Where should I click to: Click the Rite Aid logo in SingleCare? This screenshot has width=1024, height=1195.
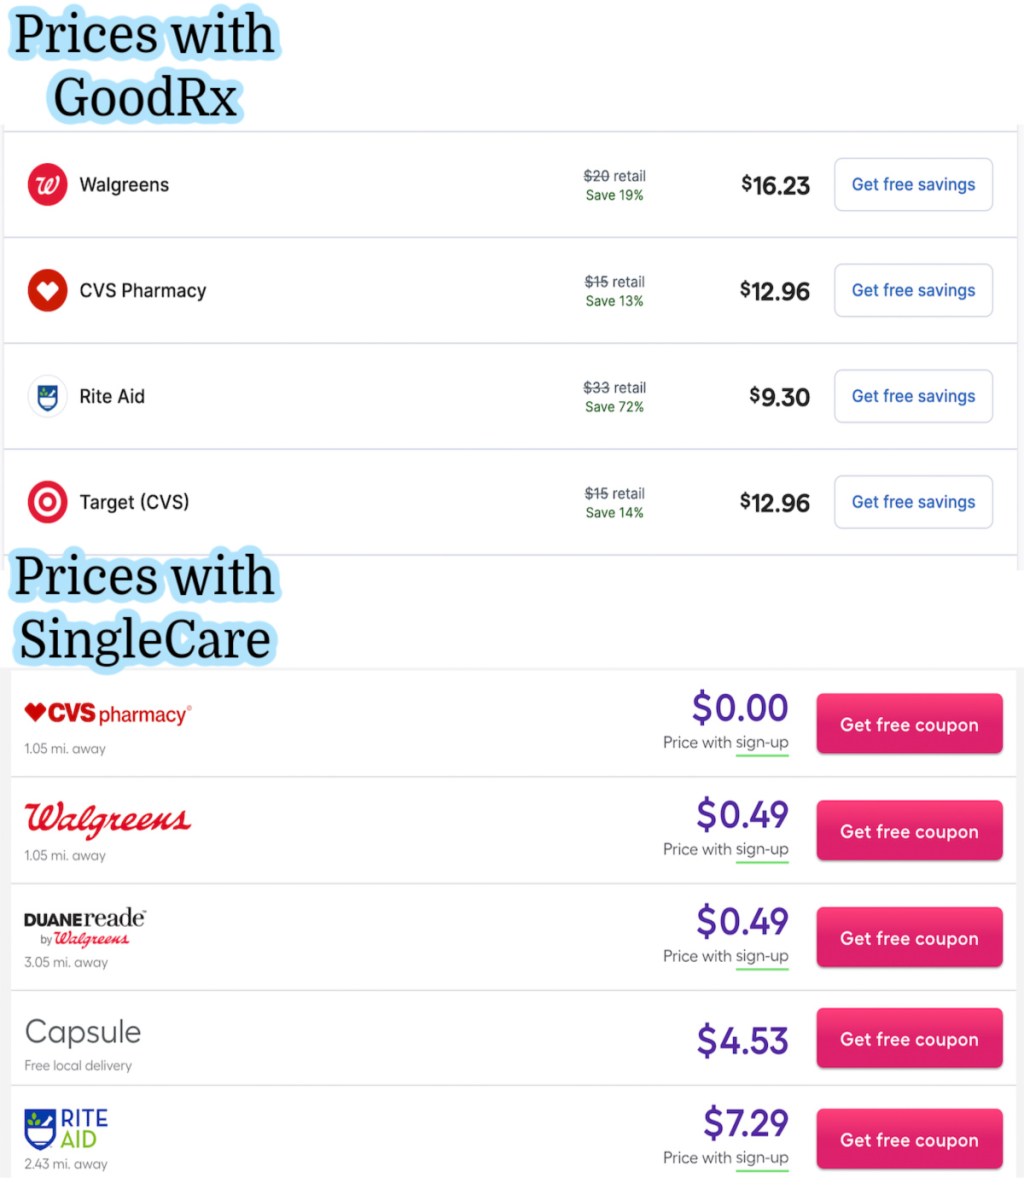[66, 1129]
